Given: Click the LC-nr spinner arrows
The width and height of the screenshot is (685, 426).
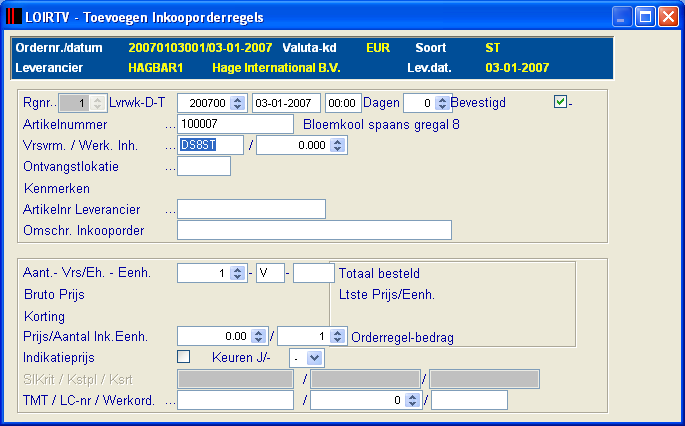Looking at the screenshot, I should click(412, 400).
